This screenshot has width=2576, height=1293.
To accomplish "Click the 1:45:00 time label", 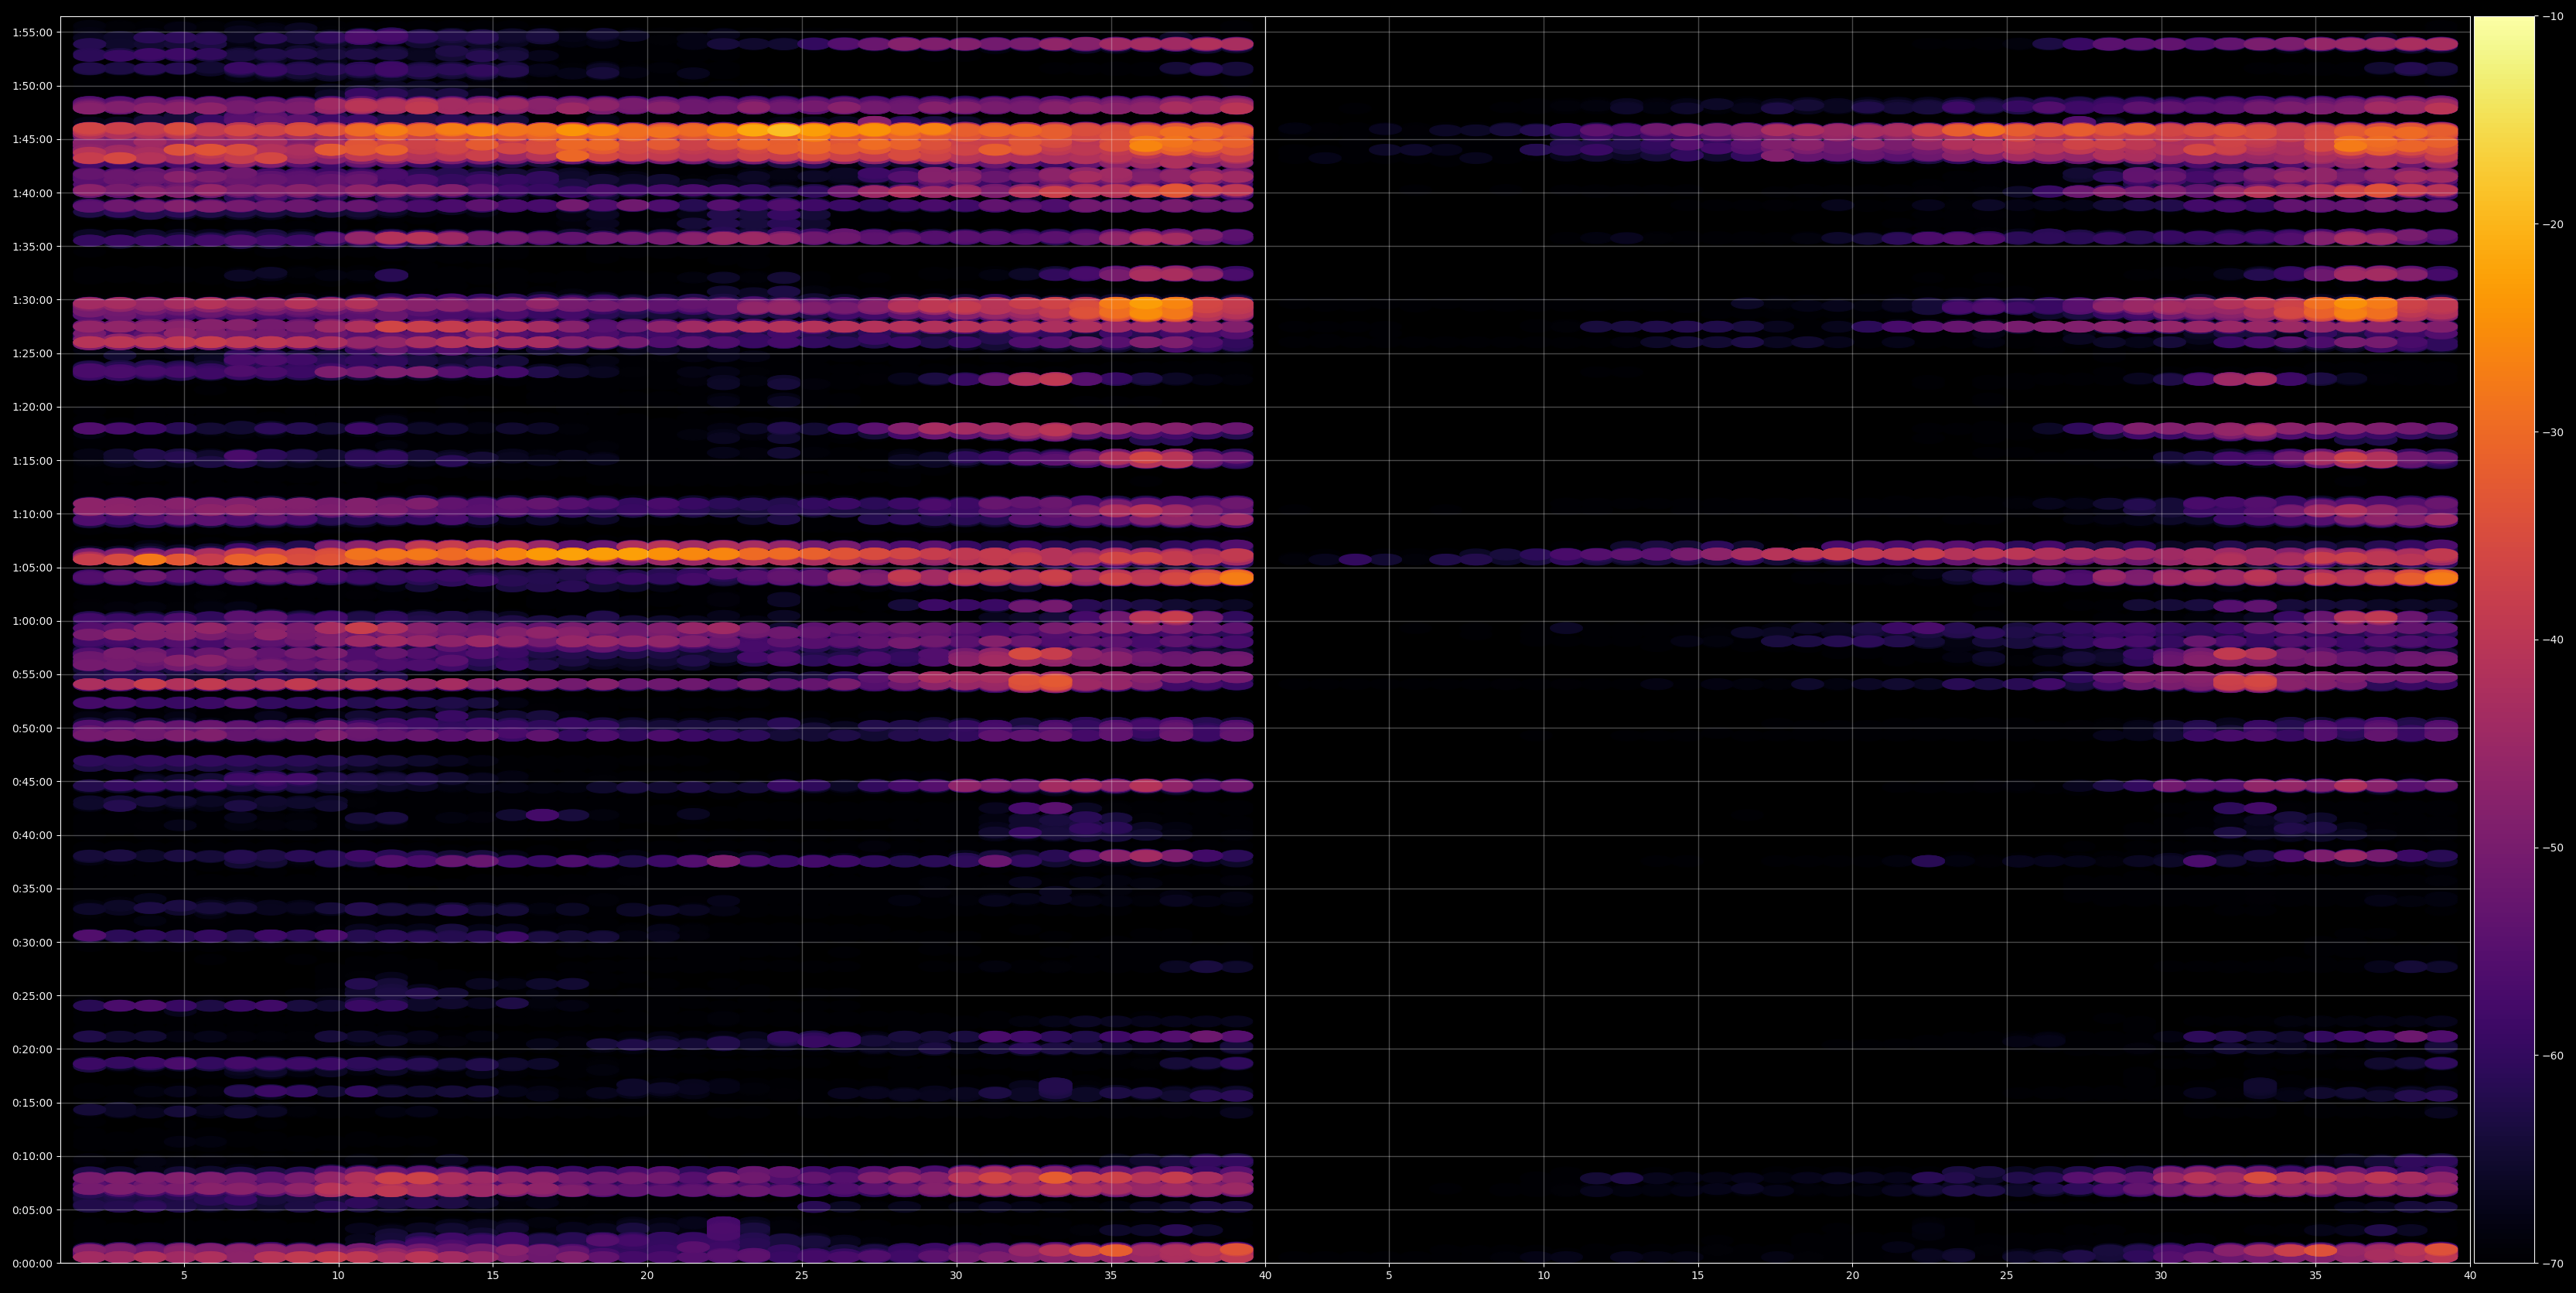I will [32, 139].
